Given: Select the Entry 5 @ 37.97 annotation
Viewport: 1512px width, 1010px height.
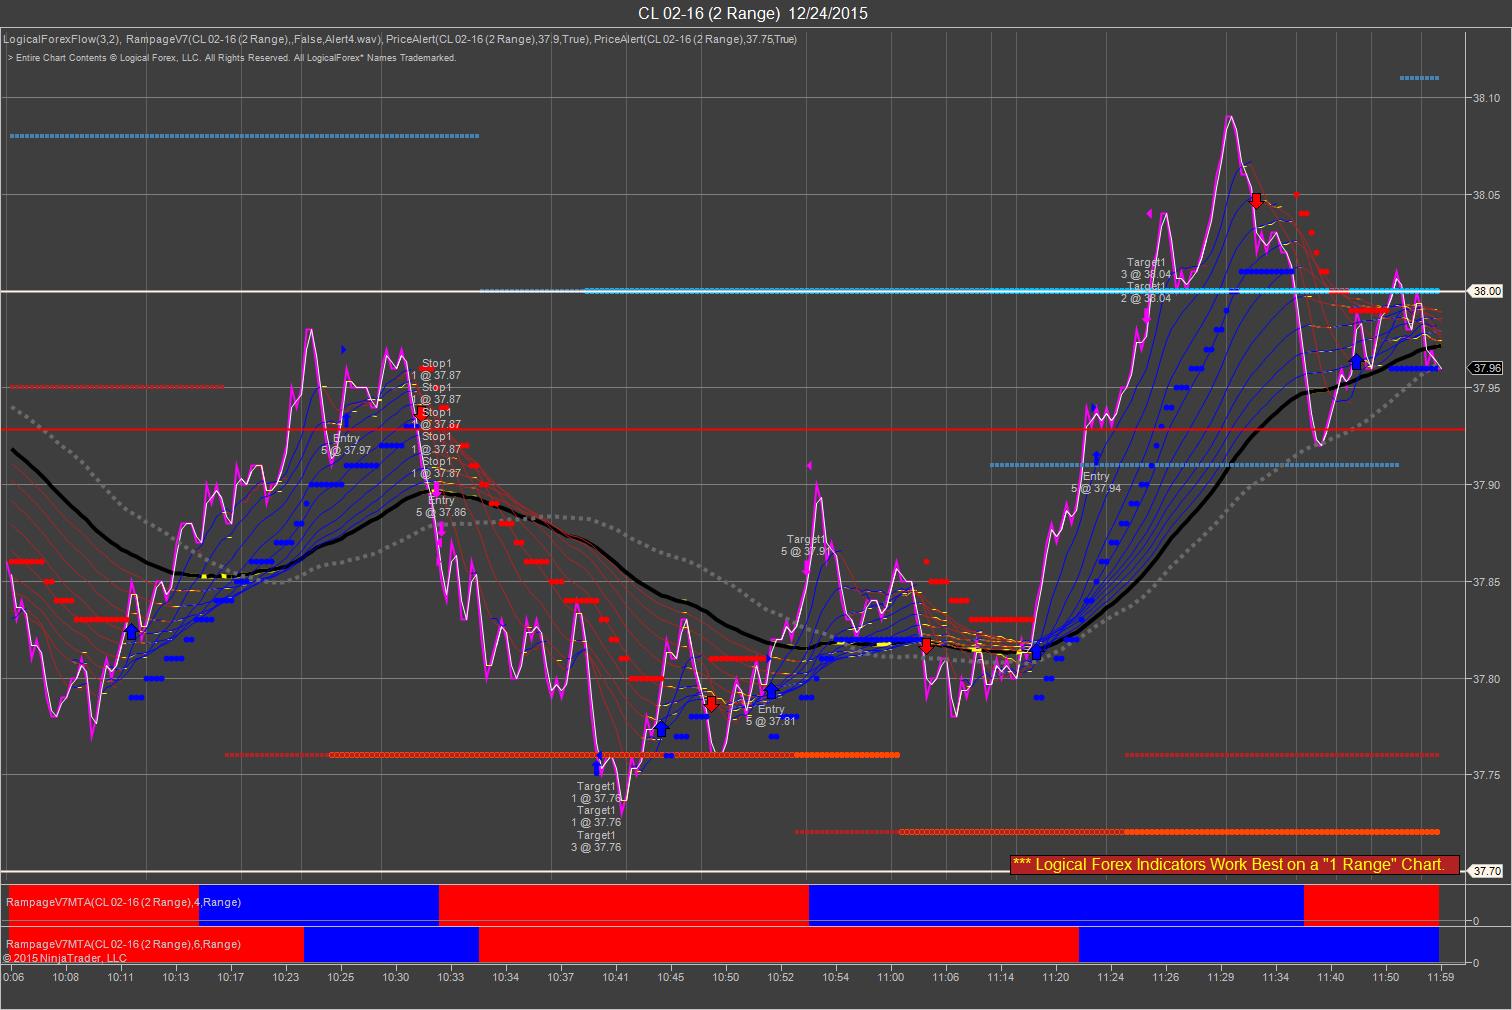Looking at the screenshot, I should [x=346, y=444].
